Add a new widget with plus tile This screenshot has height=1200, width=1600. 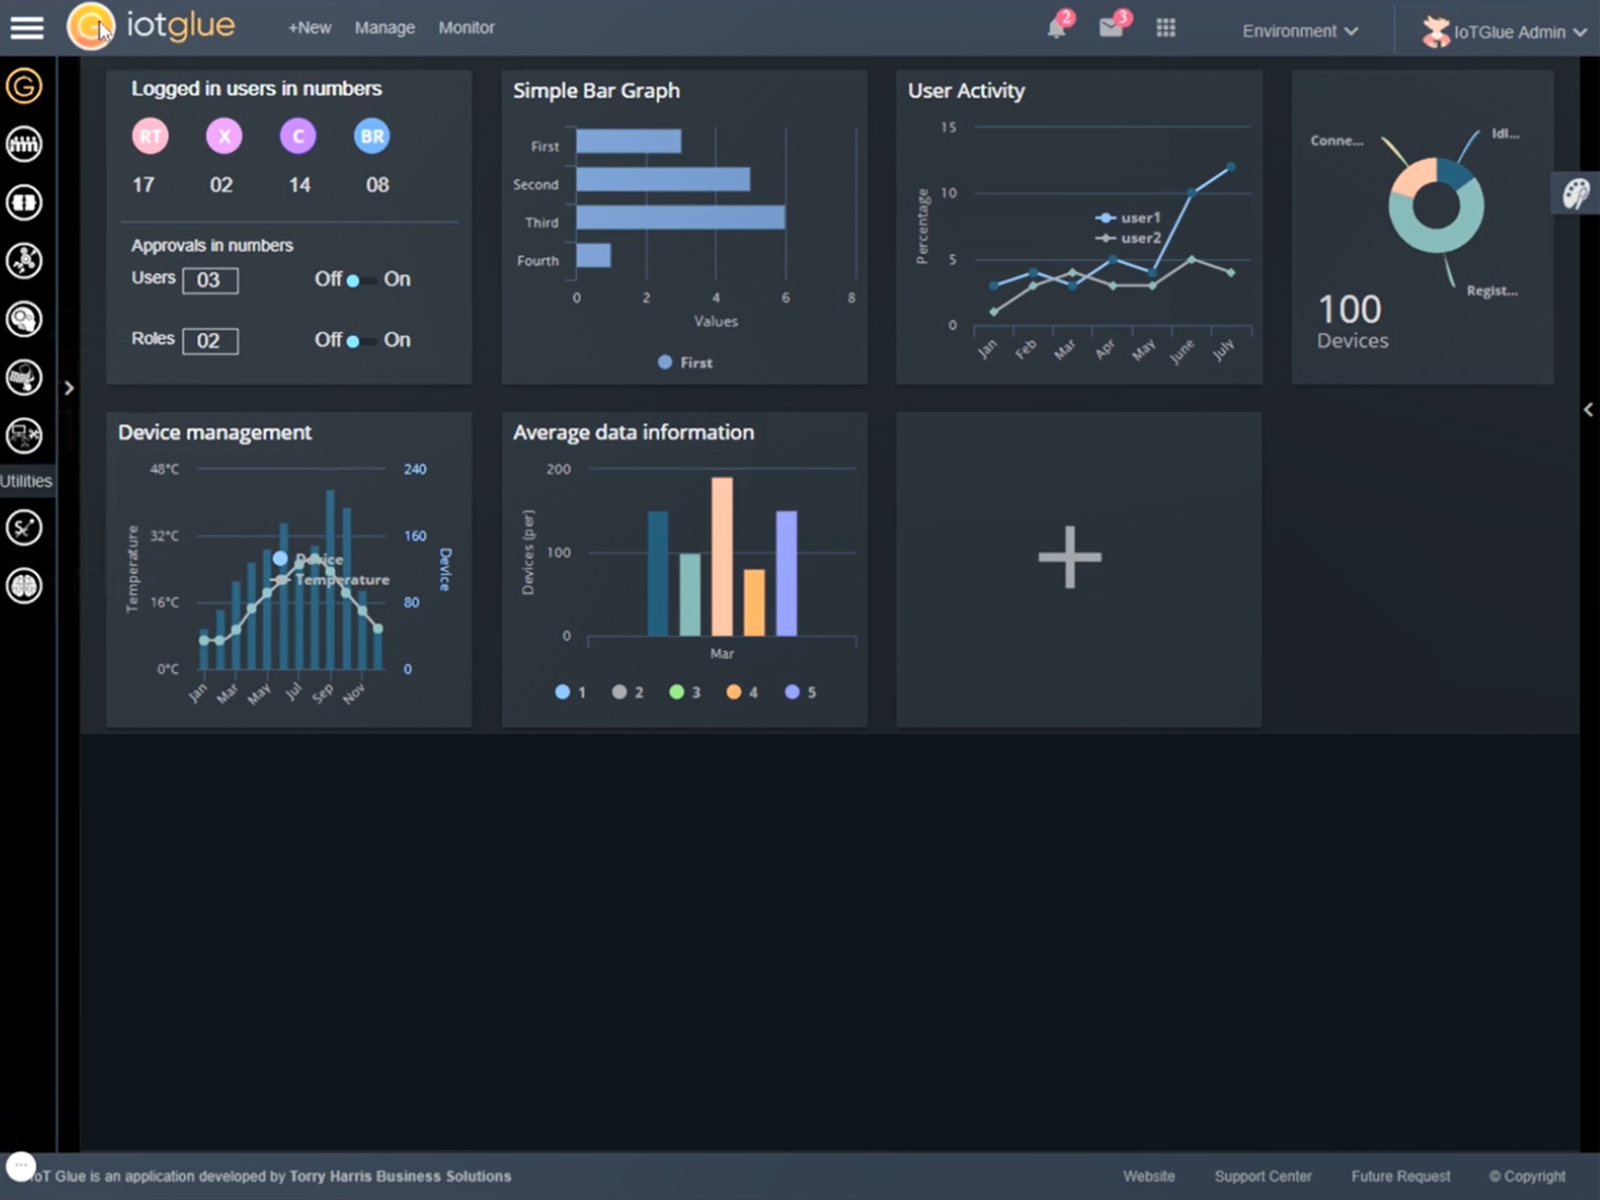[1069, 557]
